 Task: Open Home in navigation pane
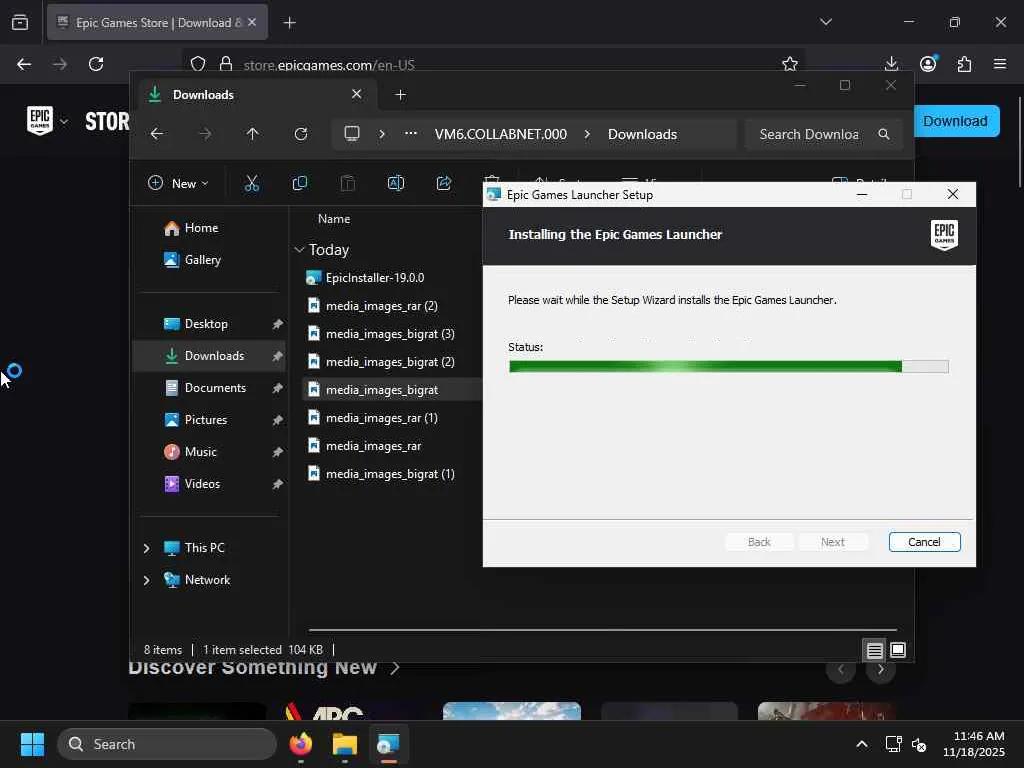coord(201,228)
